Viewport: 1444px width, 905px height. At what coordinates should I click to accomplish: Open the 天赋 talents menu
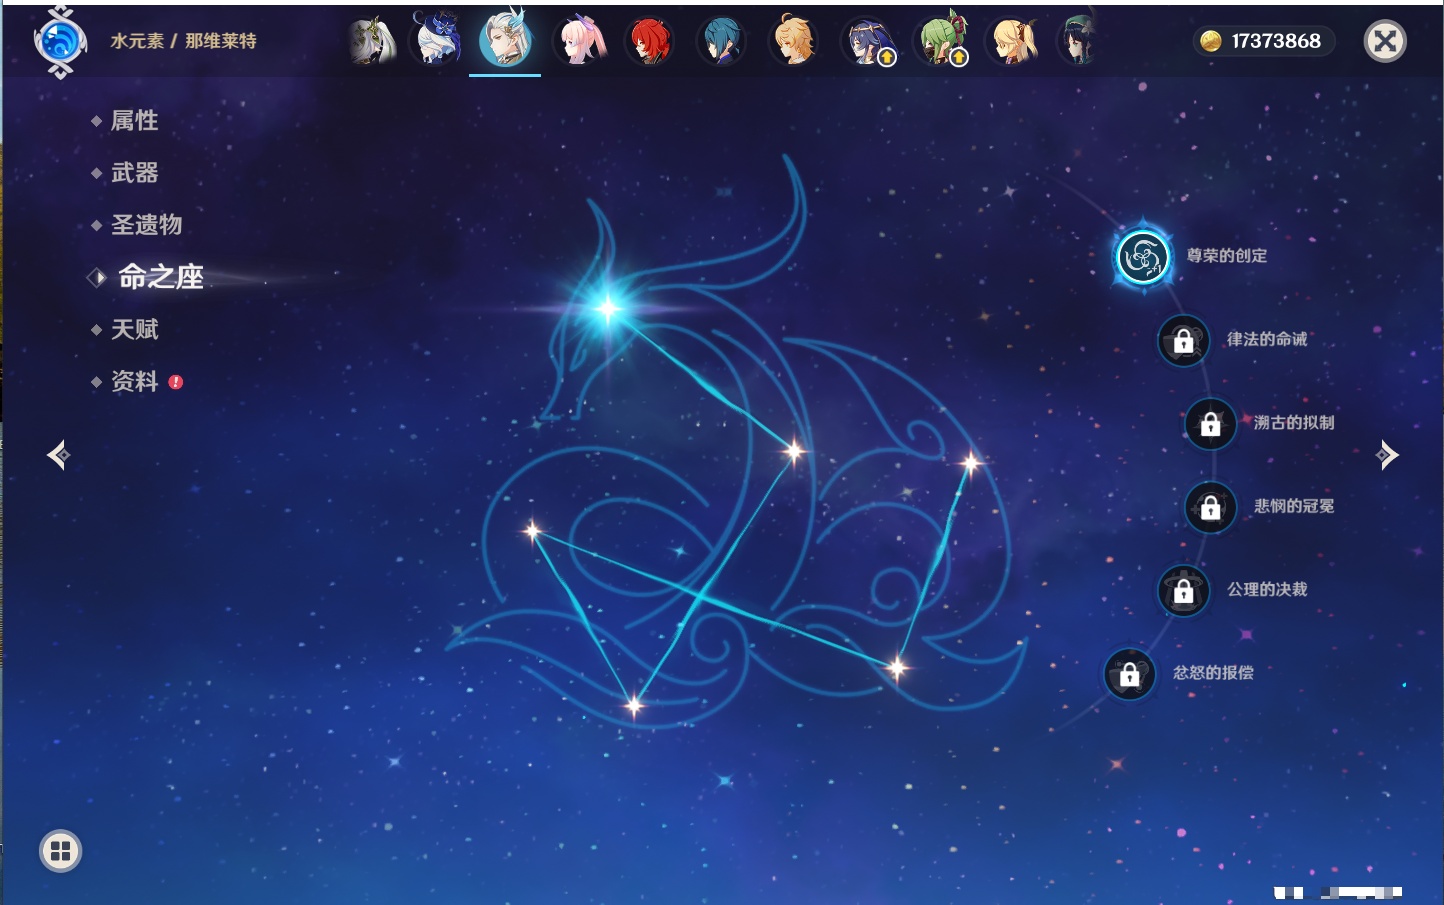(x=134, y=329)
